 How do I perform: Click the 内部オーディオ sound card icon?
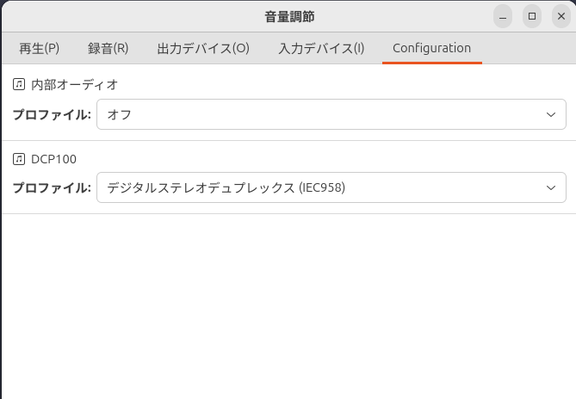coord(19,84)
